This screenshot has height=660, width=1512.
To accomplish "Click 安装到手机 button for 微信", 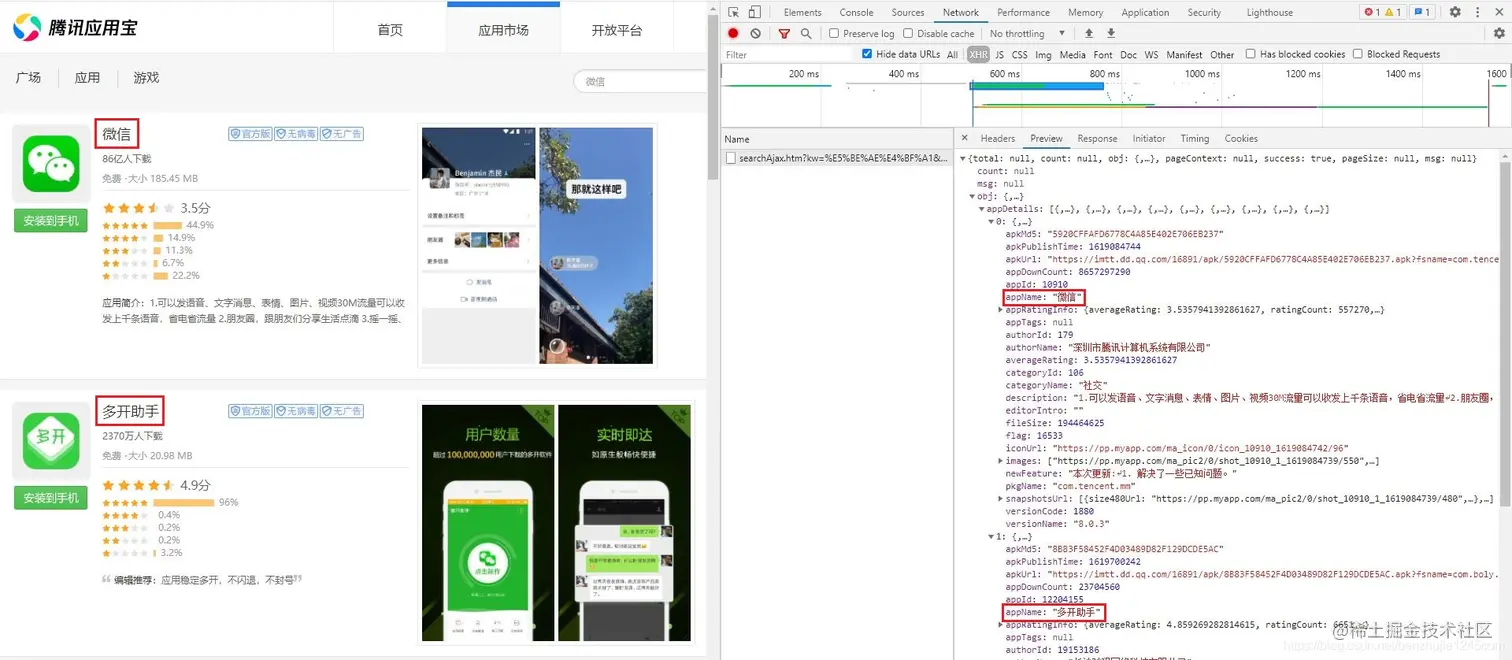I will tap(51, 220).
